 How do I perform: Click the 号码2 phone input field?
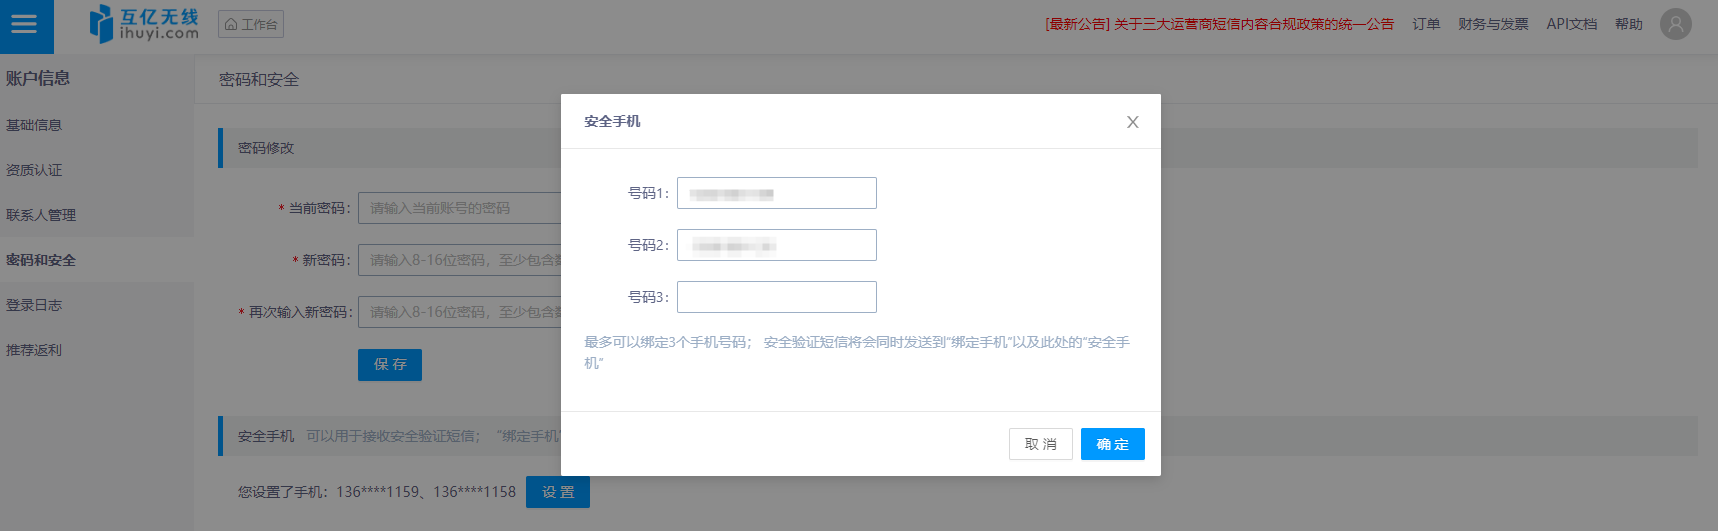point(776,245)
